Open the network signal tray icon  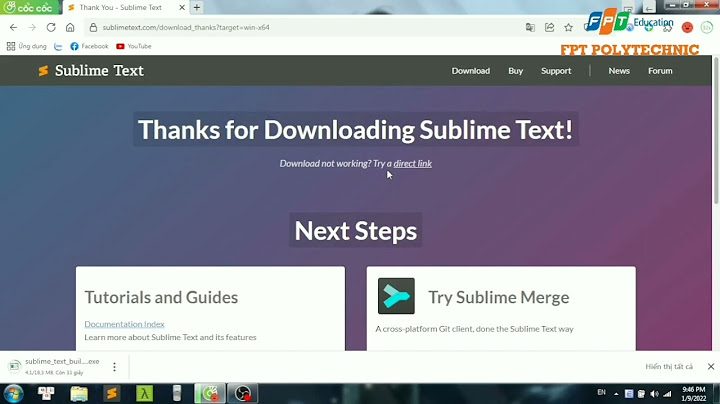[667, 394]
